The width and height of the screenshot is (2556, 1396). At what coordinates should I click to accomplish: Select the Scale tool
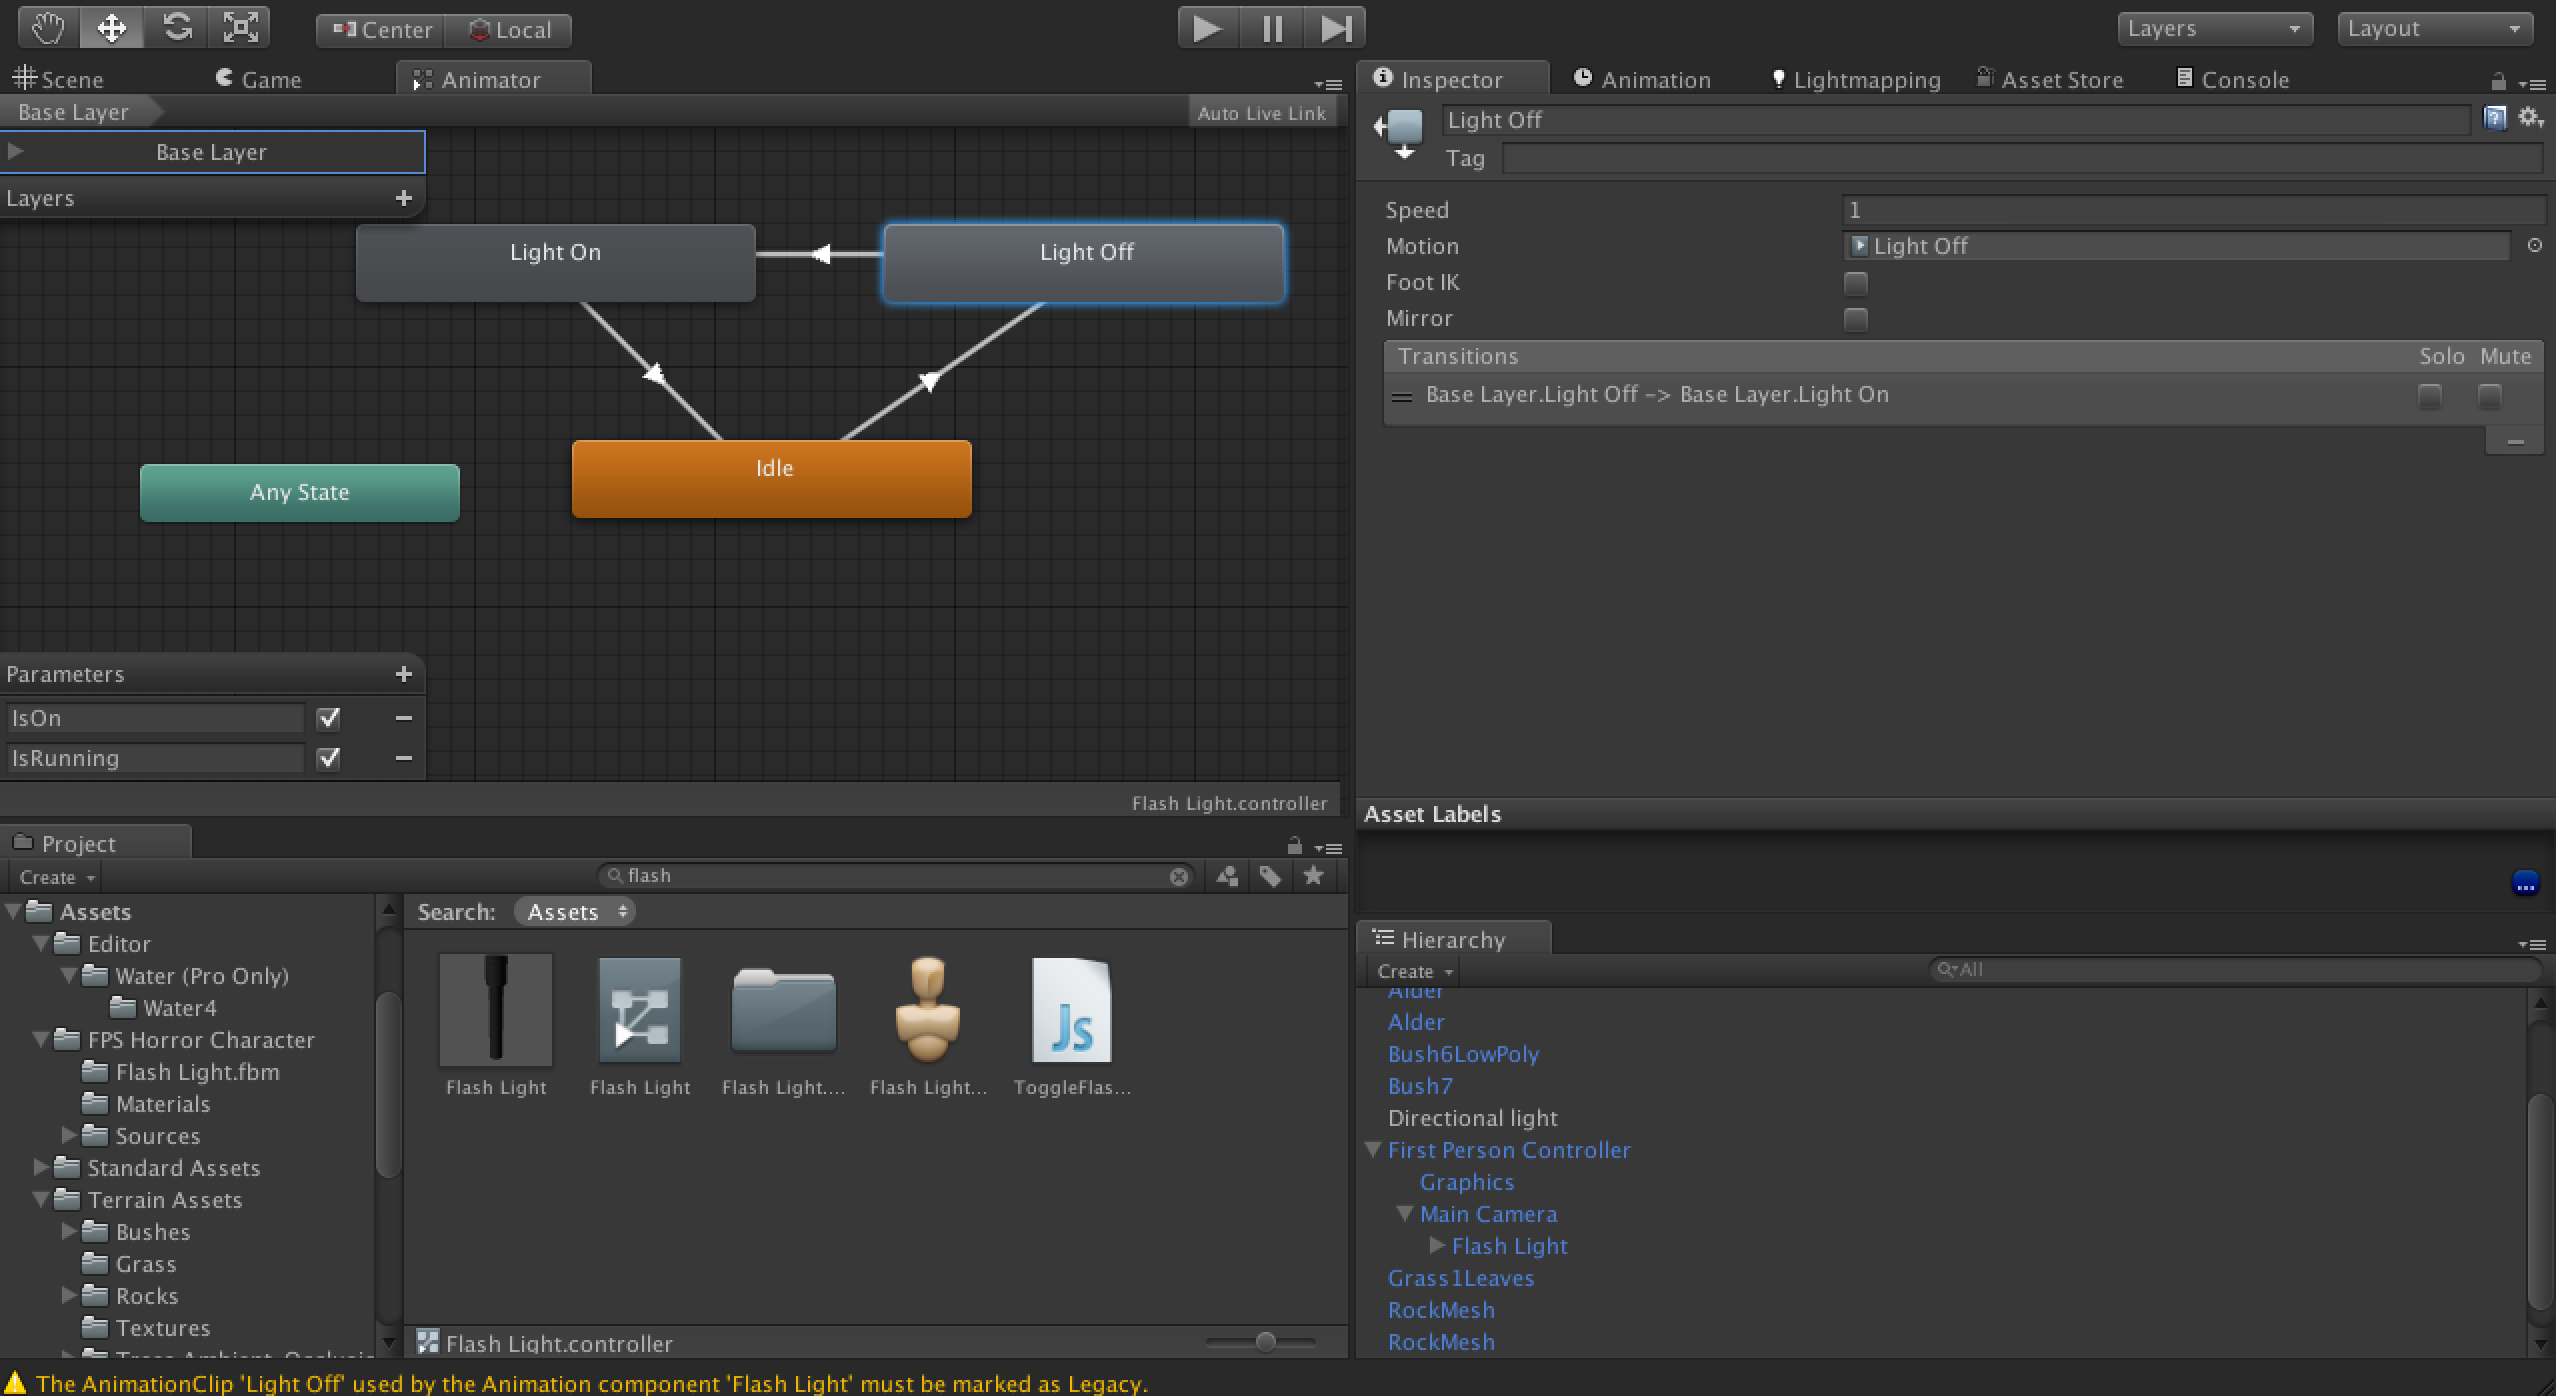click(240, 28)
